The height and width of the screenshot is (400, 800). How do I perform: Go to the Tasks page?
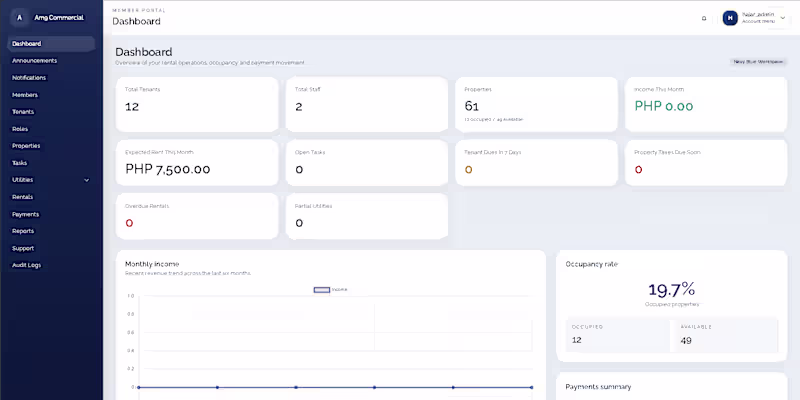coord(19,163)
